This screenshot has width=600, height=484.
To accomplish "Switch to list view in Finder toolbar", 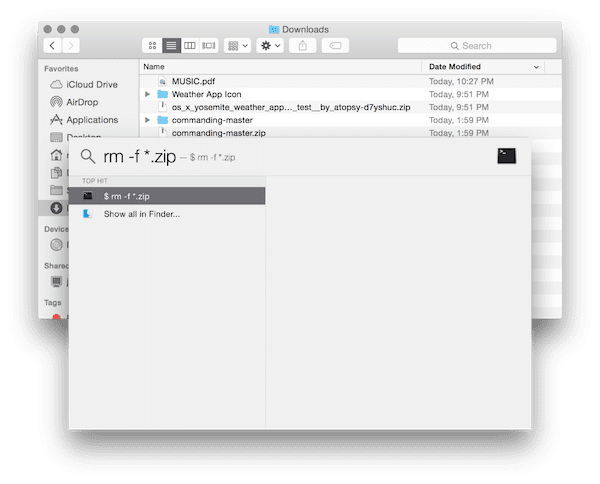I will point(171,46).
